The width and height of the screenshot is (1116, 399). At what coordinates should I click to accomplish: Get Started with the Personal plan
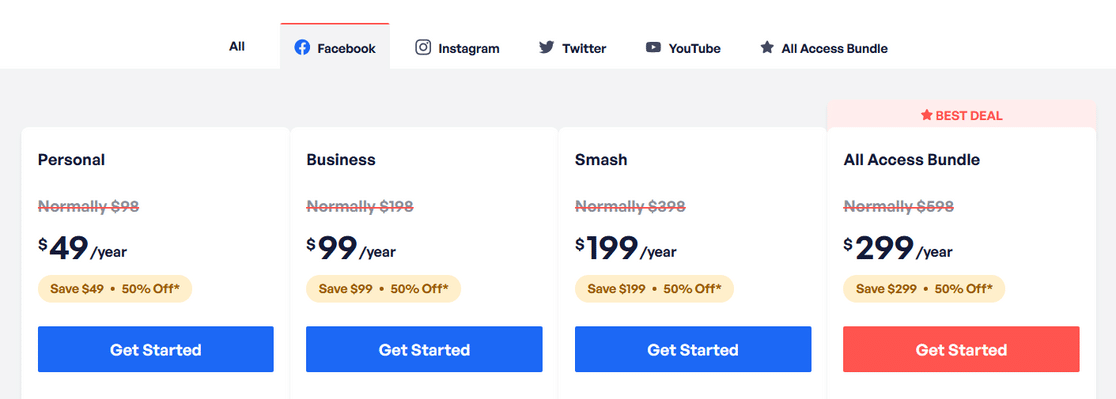tap(155, 349)
